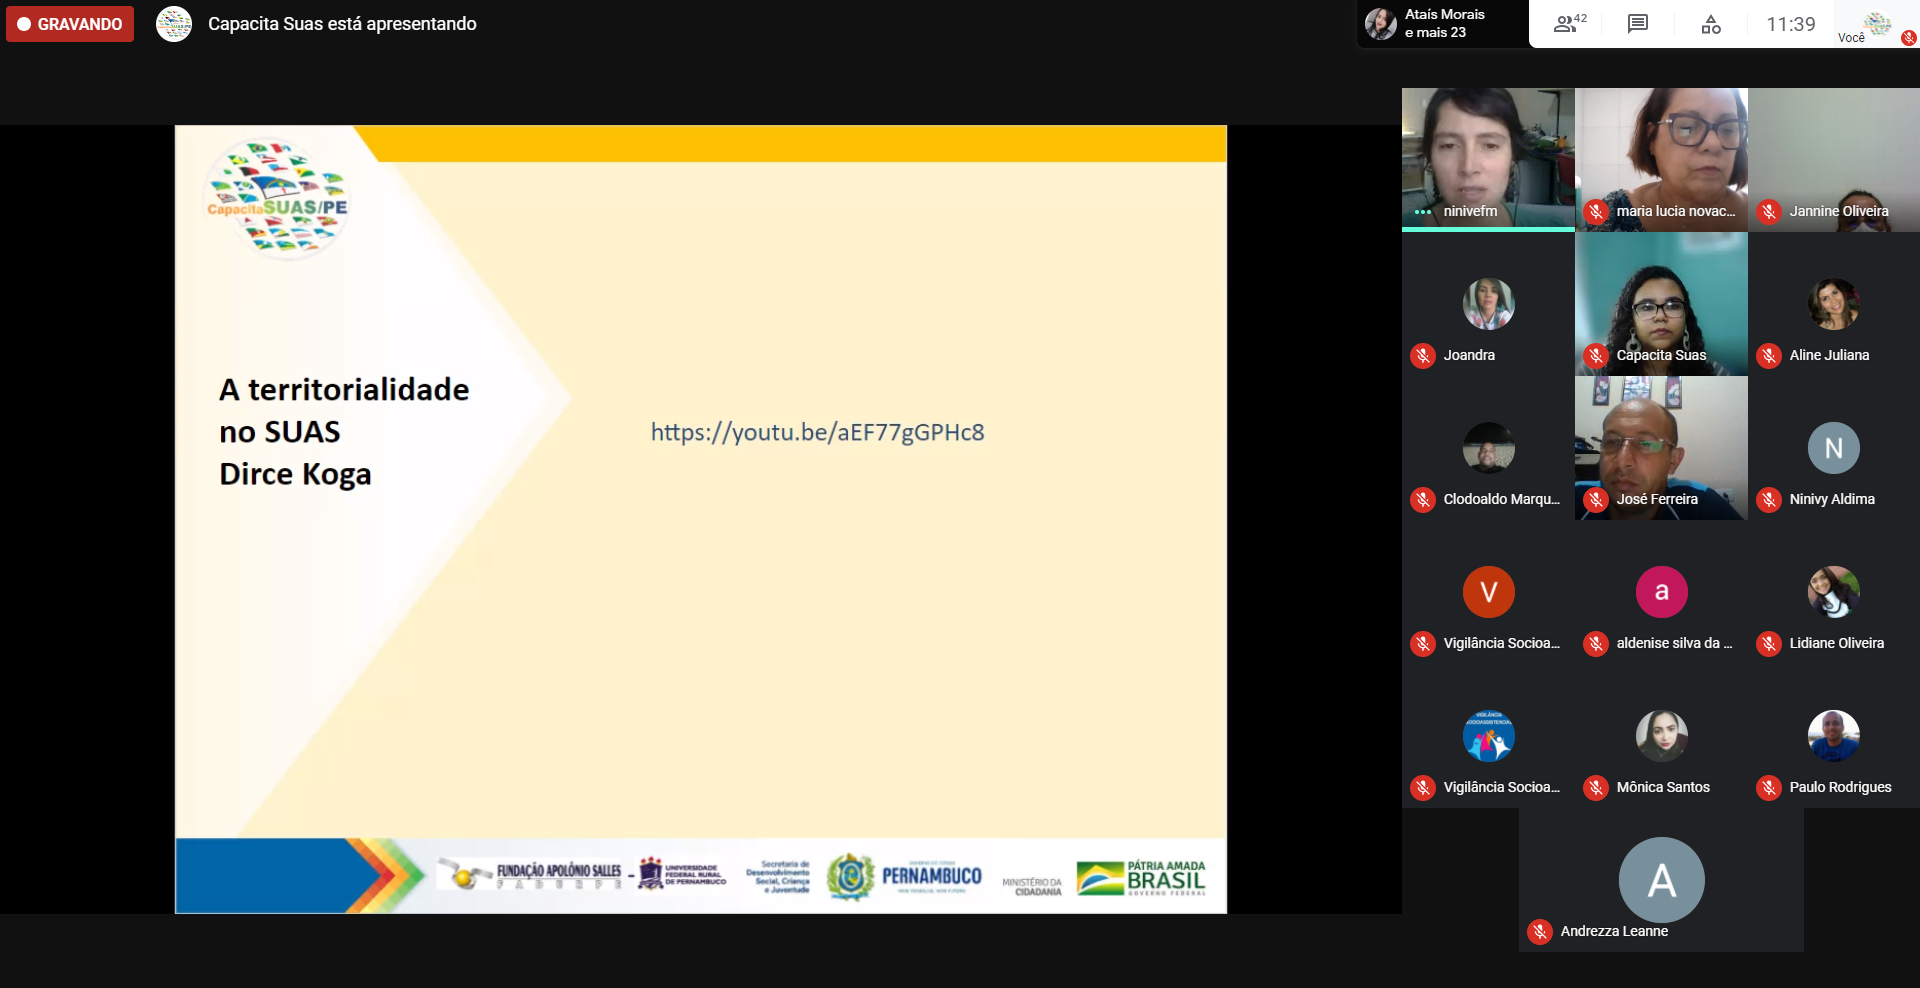Click aldenise silva pink avatar

[x=1661, y=592]
